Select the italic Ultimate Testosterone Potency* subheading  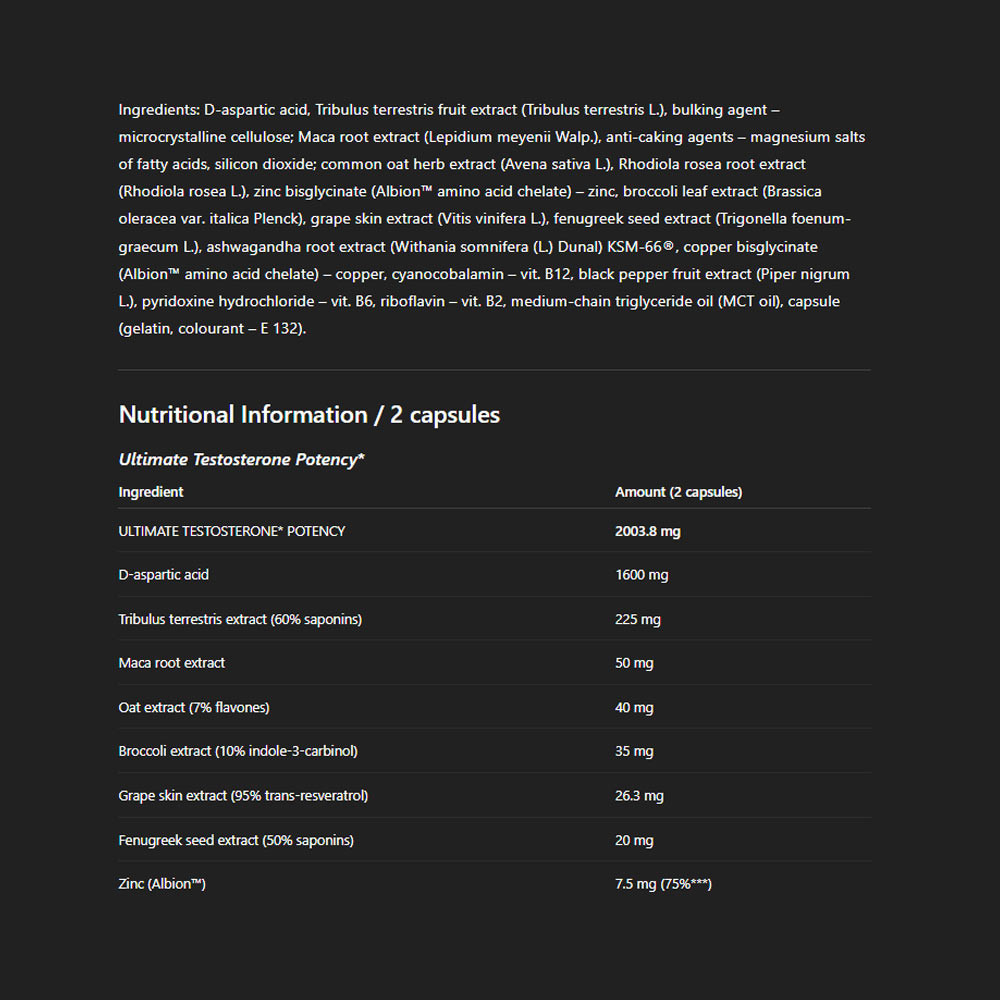point(241,460)
